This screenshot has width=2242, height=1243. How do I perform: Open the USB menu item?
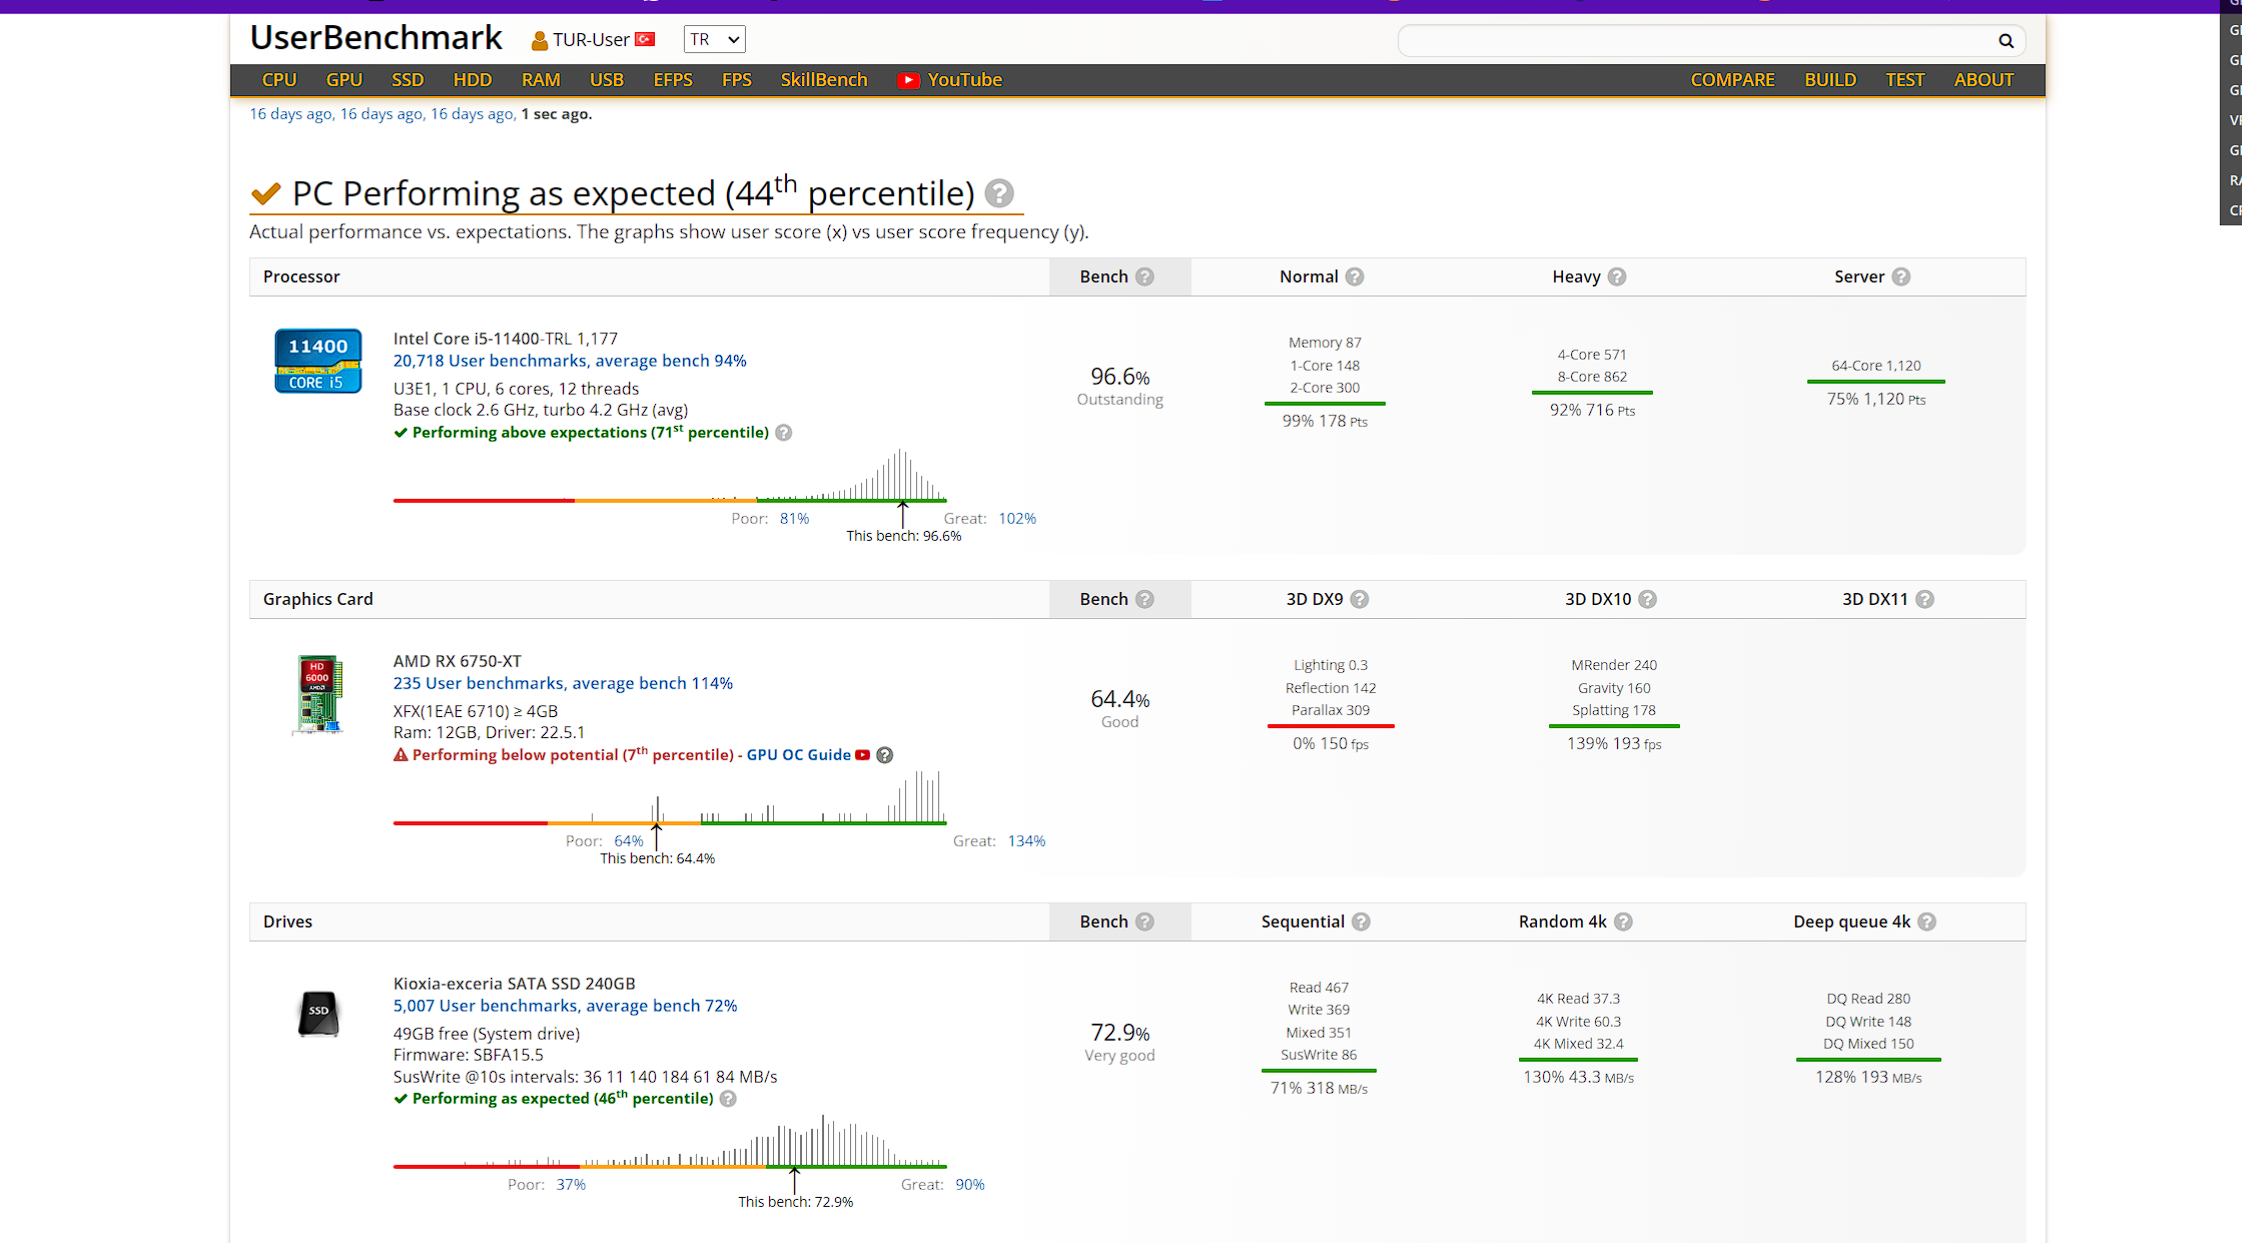606,80
